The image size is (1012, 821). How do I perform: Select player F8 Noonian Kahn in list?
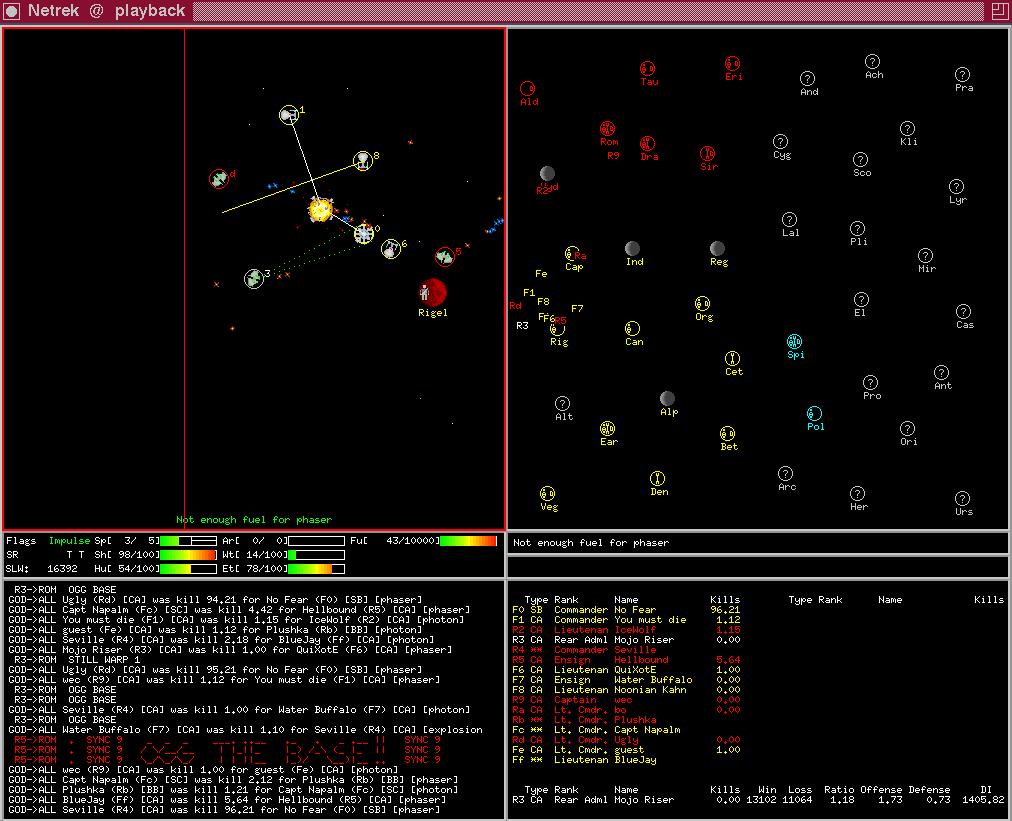[x=625, y=690]
